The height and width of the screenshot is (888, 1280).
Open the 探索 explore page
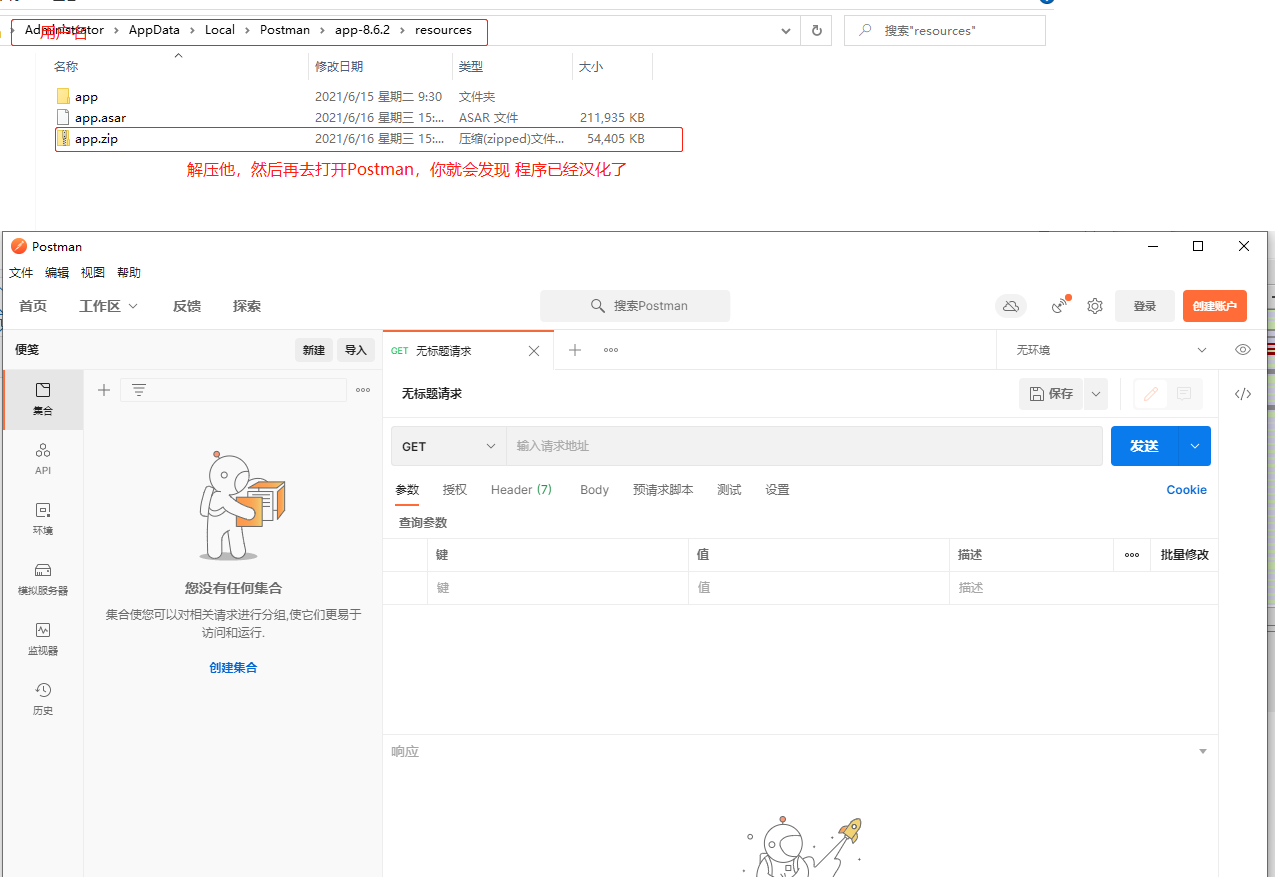247,306
